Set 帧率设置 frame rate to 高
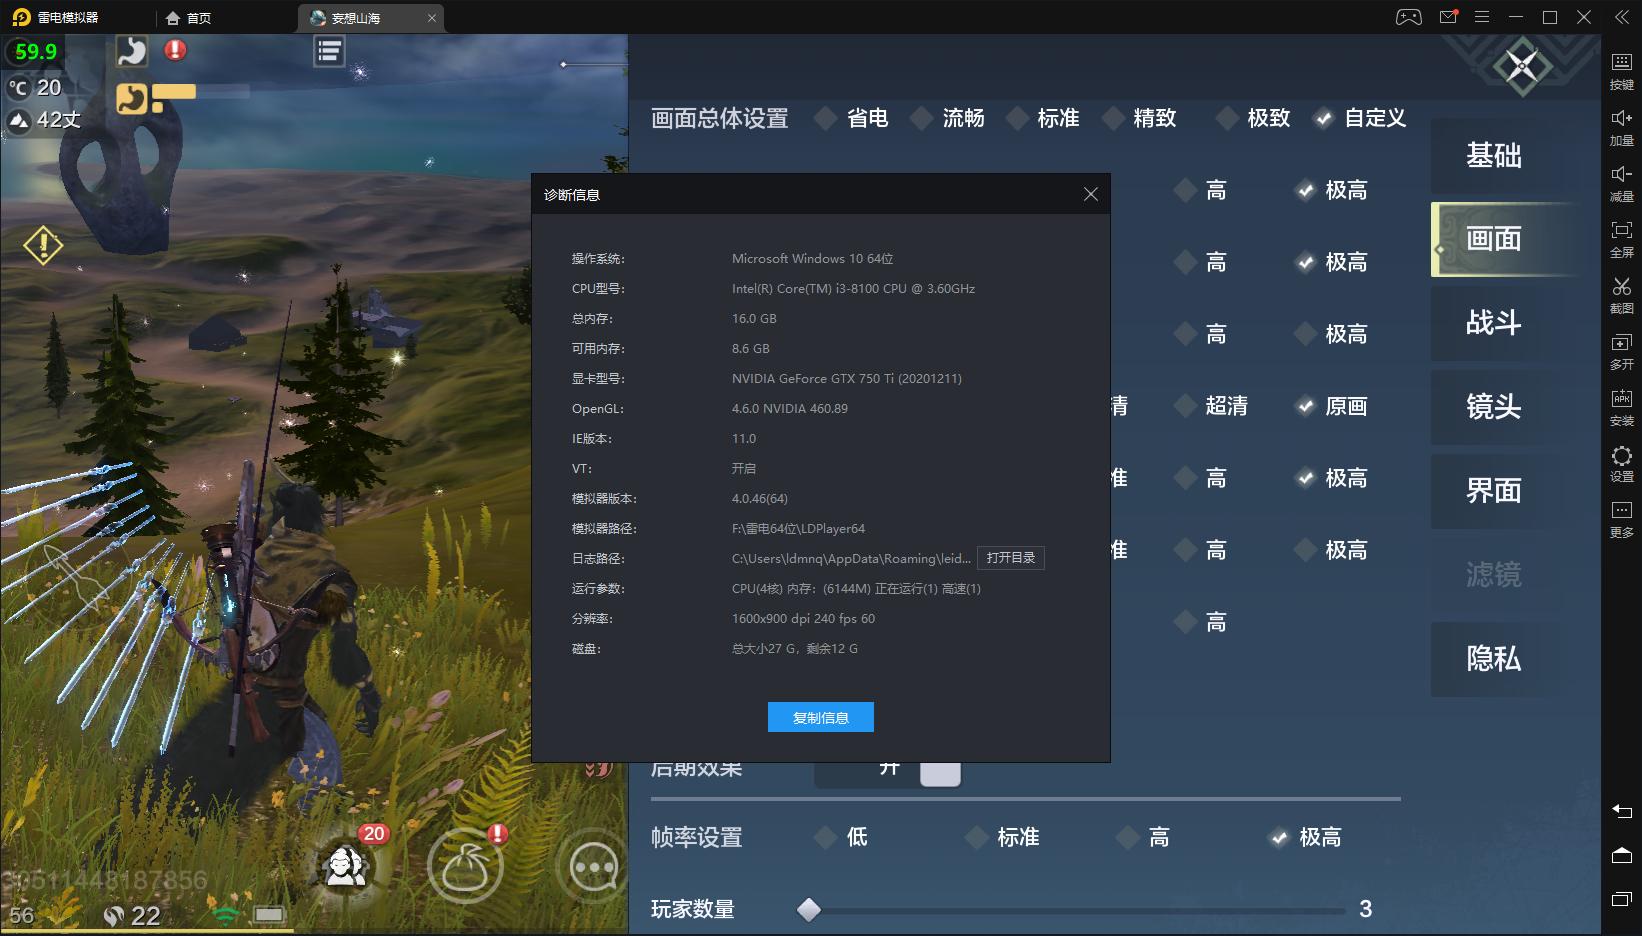 1143,837
